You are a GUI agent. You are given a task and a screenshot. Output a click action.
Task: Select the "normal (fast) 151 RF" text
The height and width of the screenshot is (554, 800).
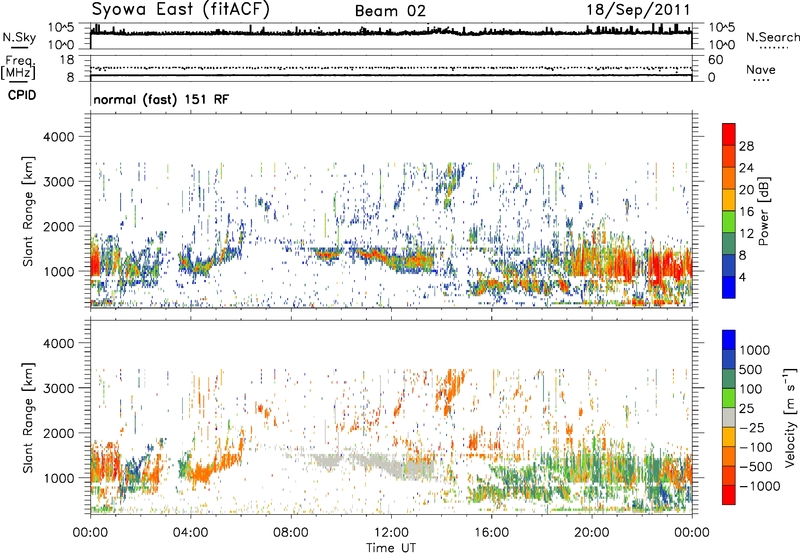pyautogui.click(x=161, y=99)
